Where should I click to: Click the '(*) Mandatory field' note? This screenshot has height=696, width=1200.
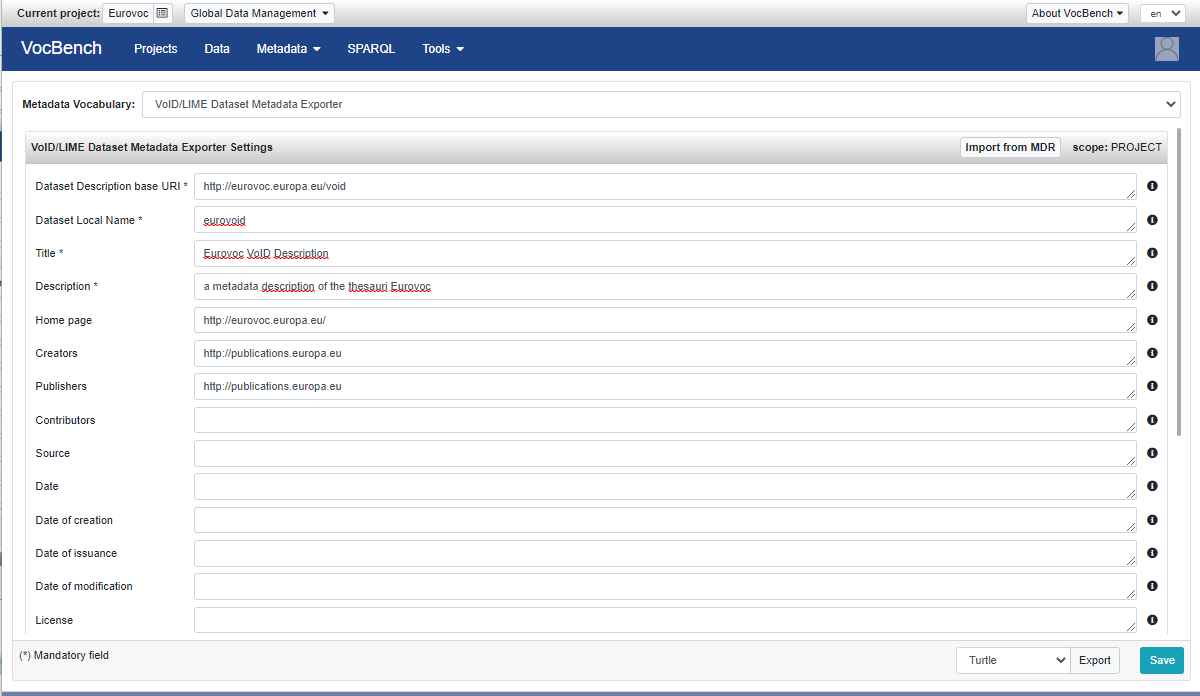pos(64,655)
